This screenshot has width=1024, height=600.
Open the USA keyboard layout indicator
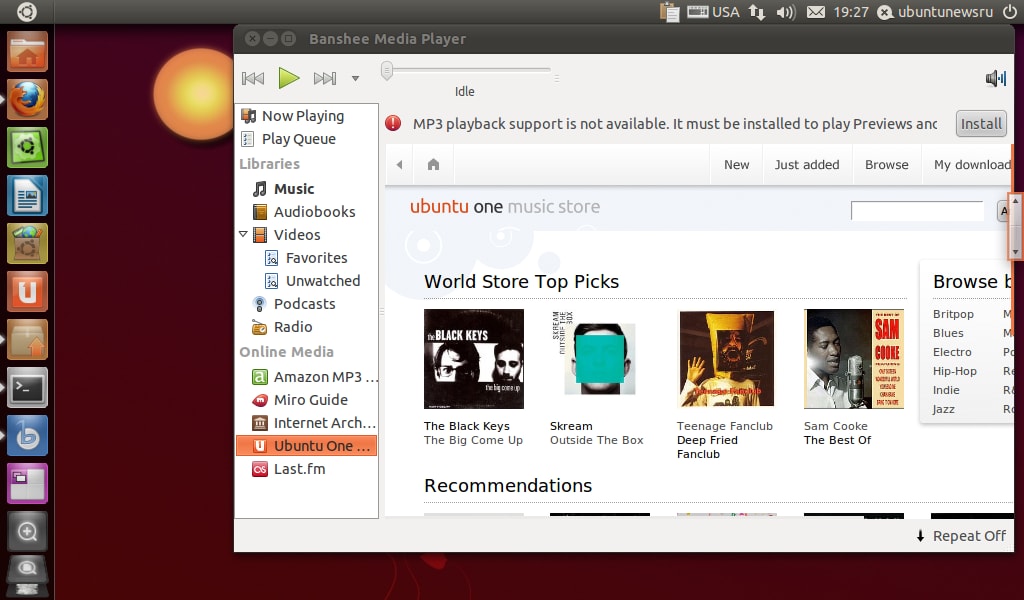(713, 12)
